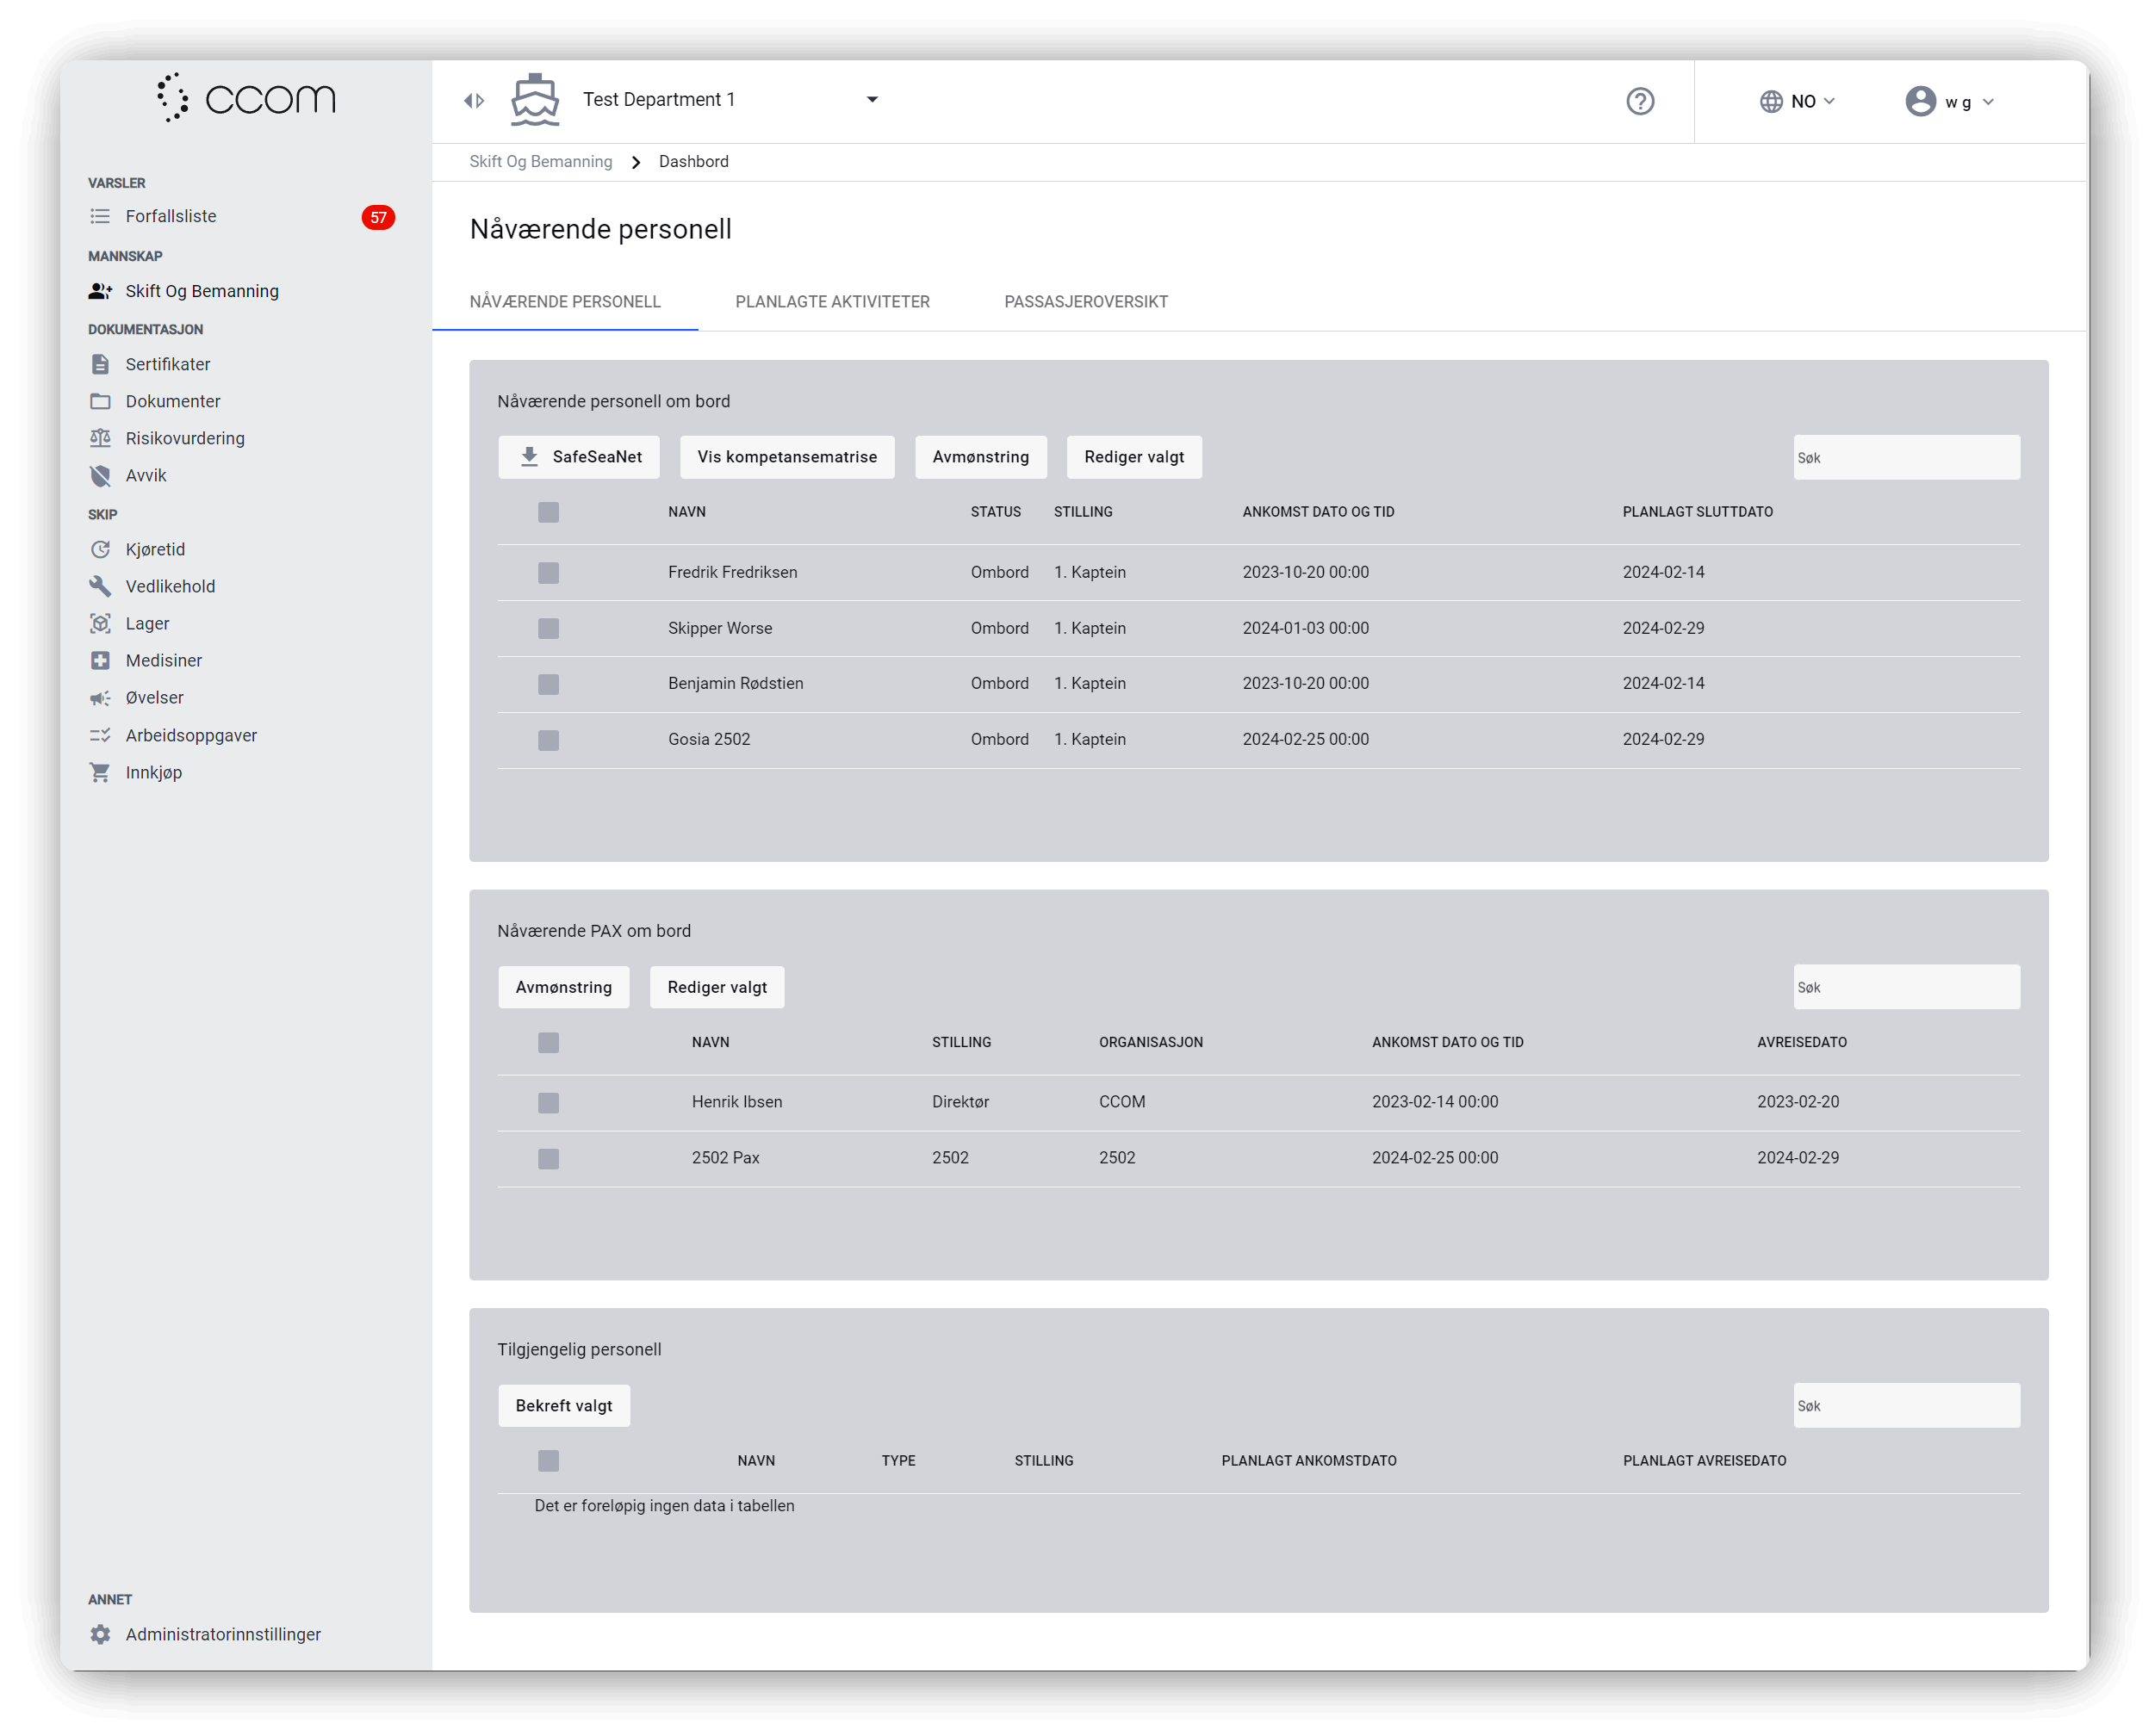Screen dimensions: 2155x1736
Task: Check the box for 2502 Pax
Action: pyautogui.click(x=548, y=1158)
